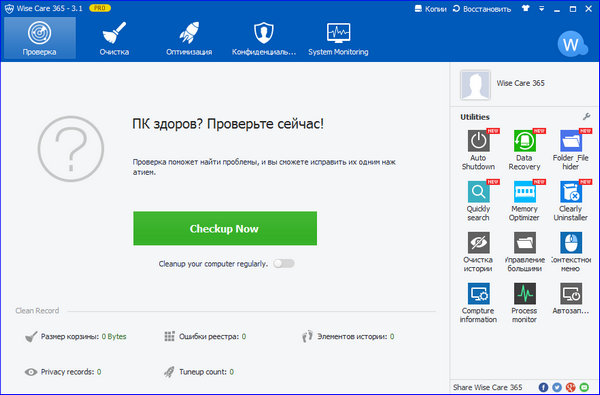Click the PRO badge in title
This screenshot has width=600, height=395.
click(x=100, y=8)
